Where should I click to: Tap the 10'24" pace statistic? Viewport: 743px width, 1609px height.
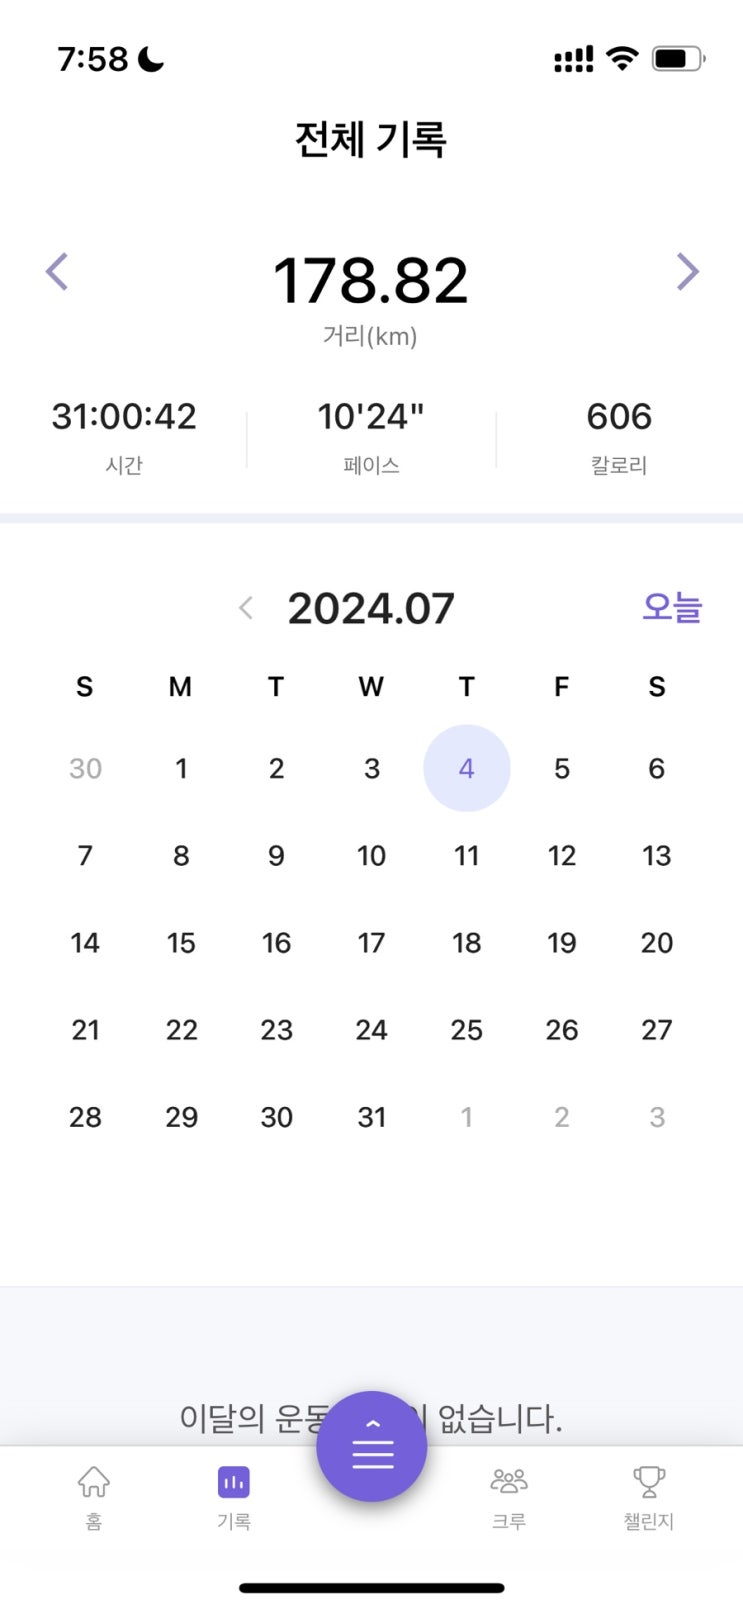pos(371,416)
